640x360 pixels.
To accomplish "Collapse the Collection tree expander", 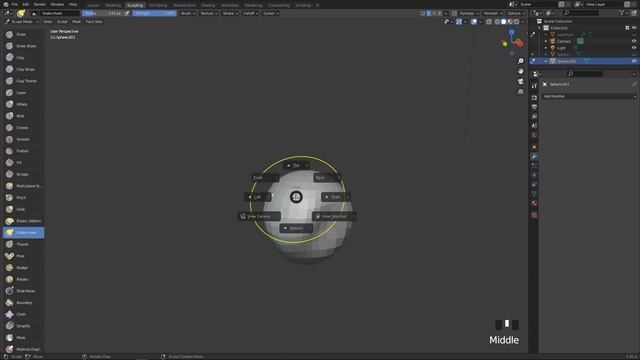I will coord(540,28).
